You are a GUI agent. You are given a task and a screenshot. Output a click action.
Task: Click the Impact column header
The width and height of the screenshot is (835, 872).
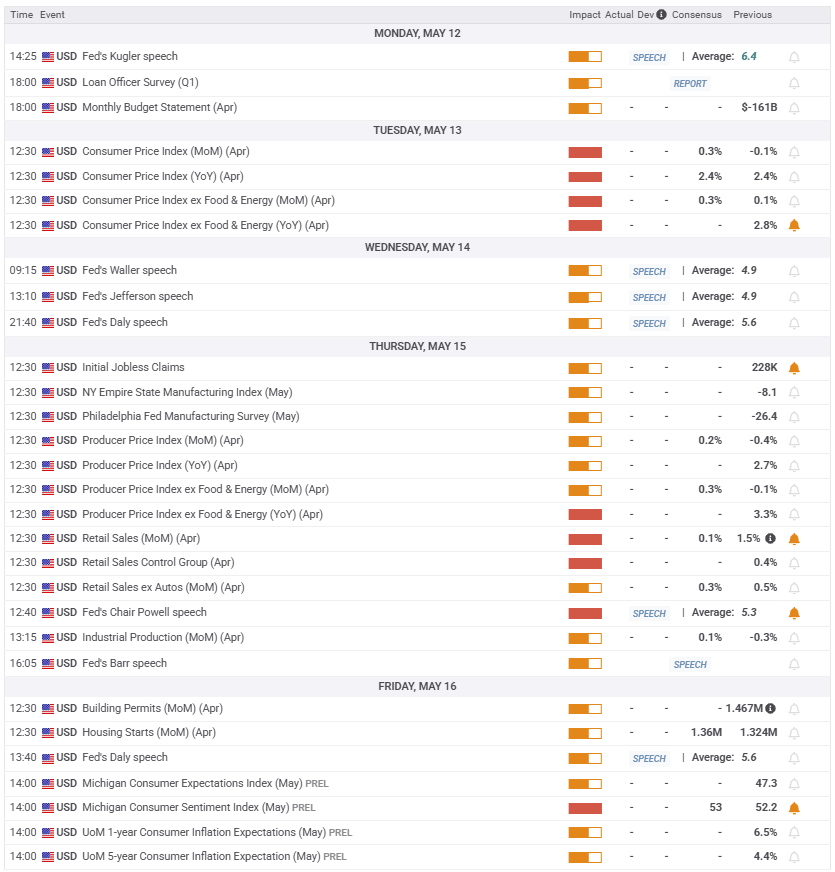[x=585, y=14]
